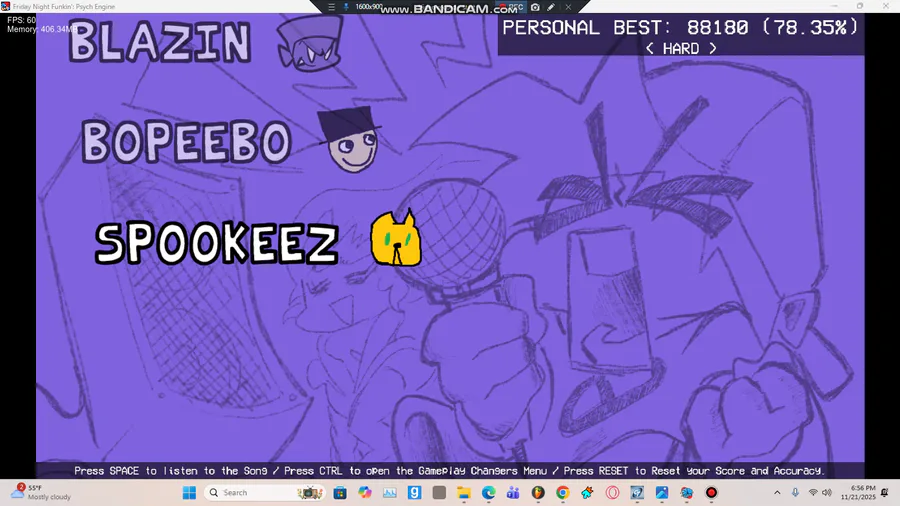Click the Bandicam microphone icon

pyautogui.click(x=346, y=7)
